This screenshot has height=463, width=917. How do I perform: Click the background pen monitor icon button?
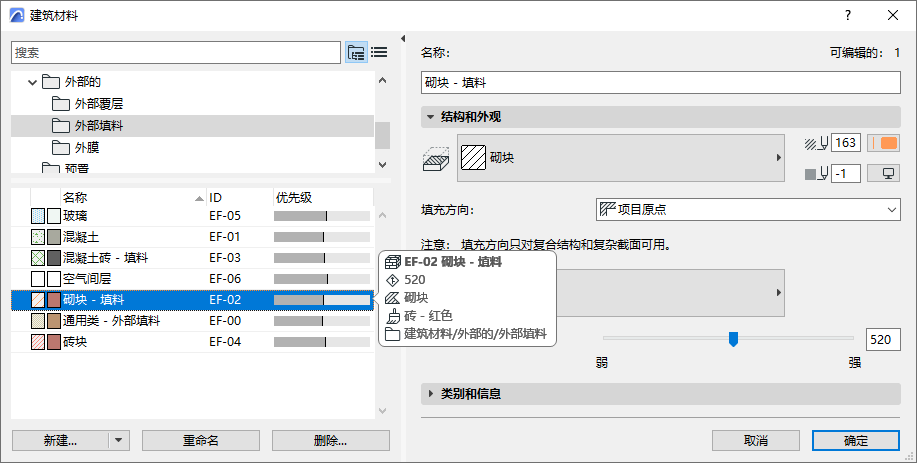click(x=883, y=173)
